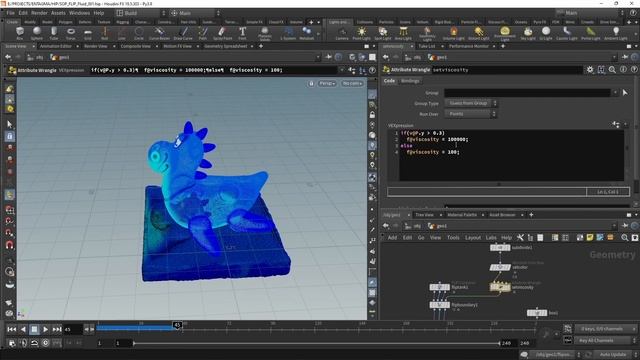Select the Sphere shelf tool
640x360 pixels.
tap(37, 33)
